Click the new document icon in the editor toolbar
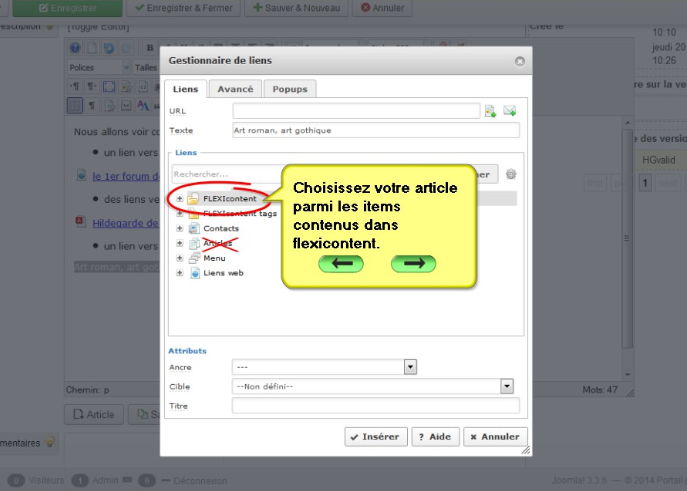The width and height of the screenshot is (687, 491). click(x=92, y=48)
